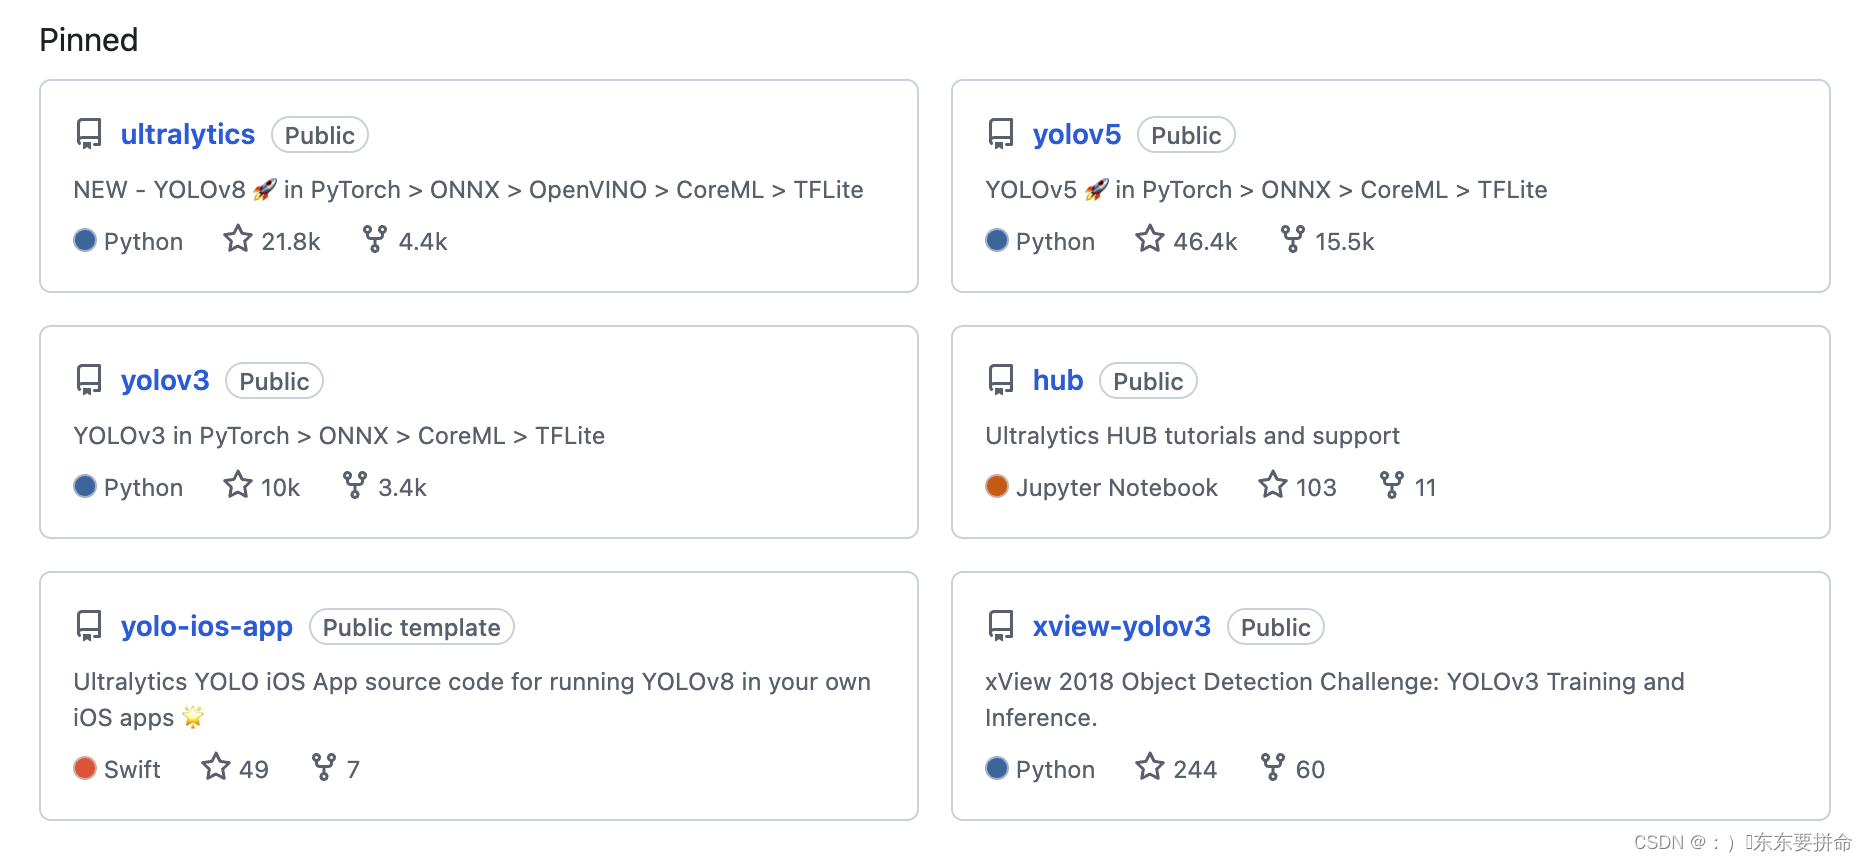Click the fork icon for yolo-ios-app 7
This screenshot has width=1868, height=862.
pyautogui.click(x=324, y=767)
